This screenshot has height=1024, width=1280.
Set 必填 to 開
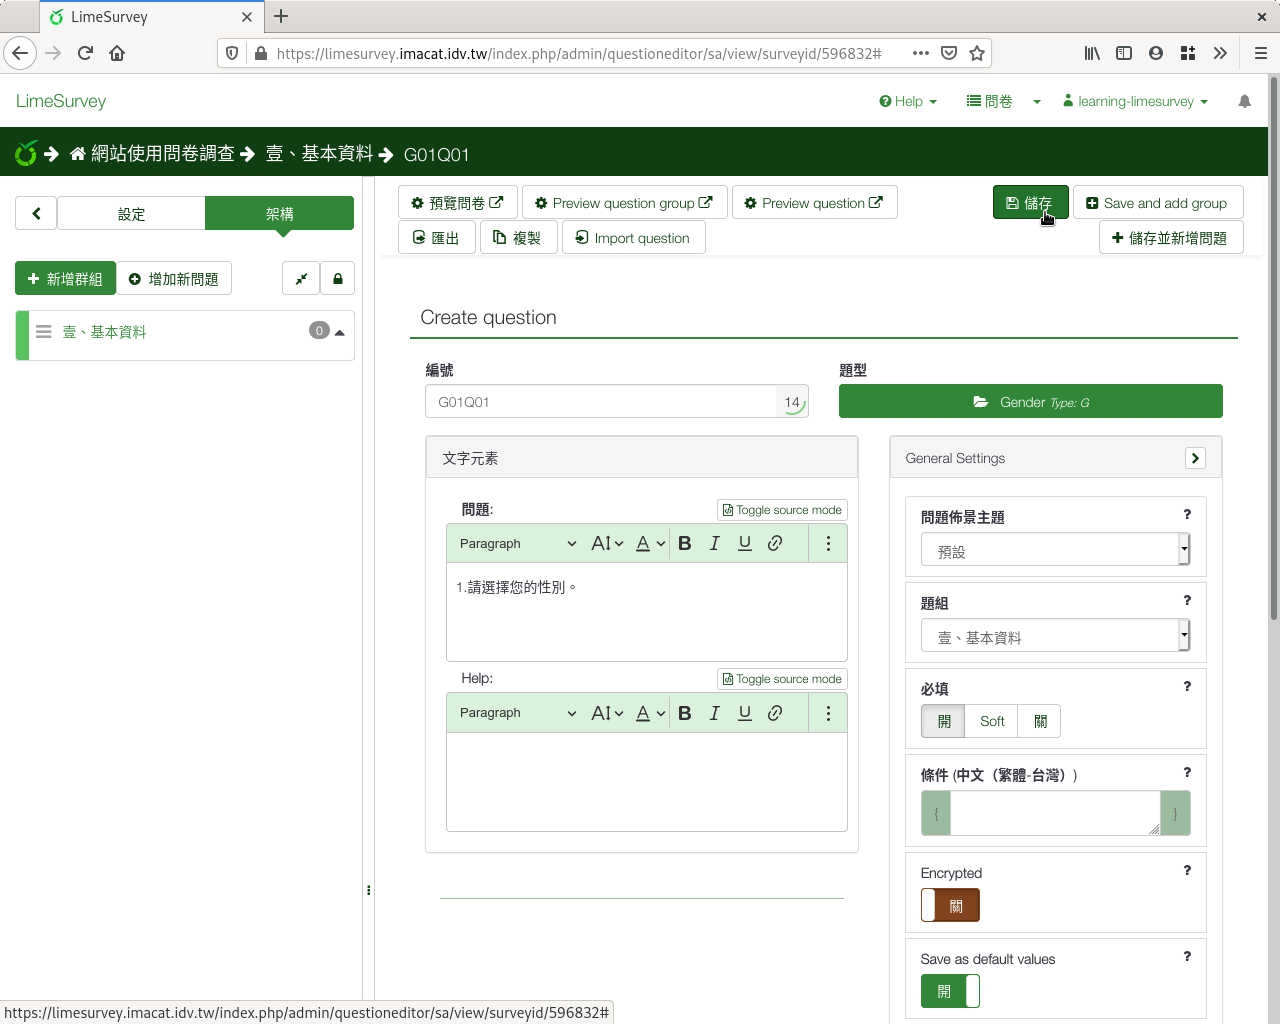pyautogui.click(x=943, y=721)
